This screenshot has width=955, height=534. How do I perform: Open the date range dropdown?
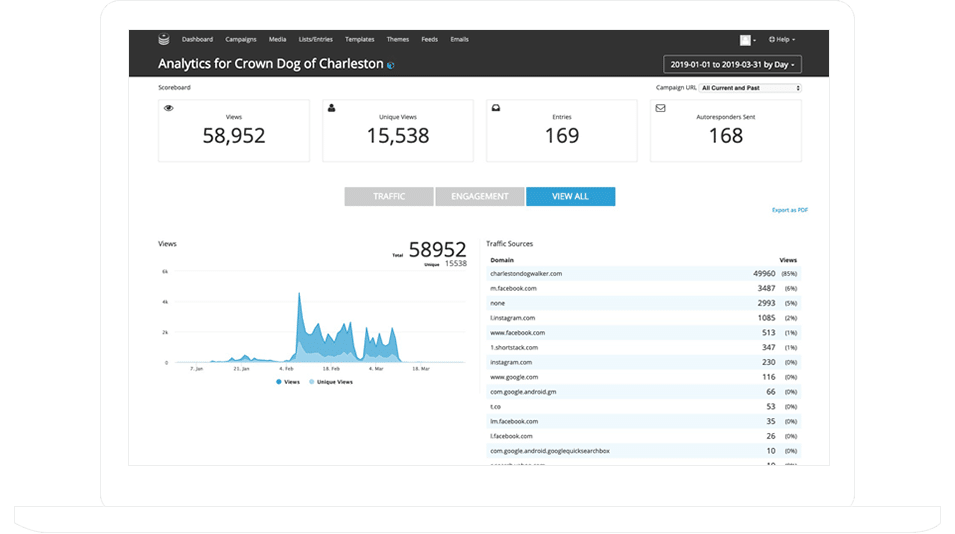pyautogui.click(x=732, y=64)
